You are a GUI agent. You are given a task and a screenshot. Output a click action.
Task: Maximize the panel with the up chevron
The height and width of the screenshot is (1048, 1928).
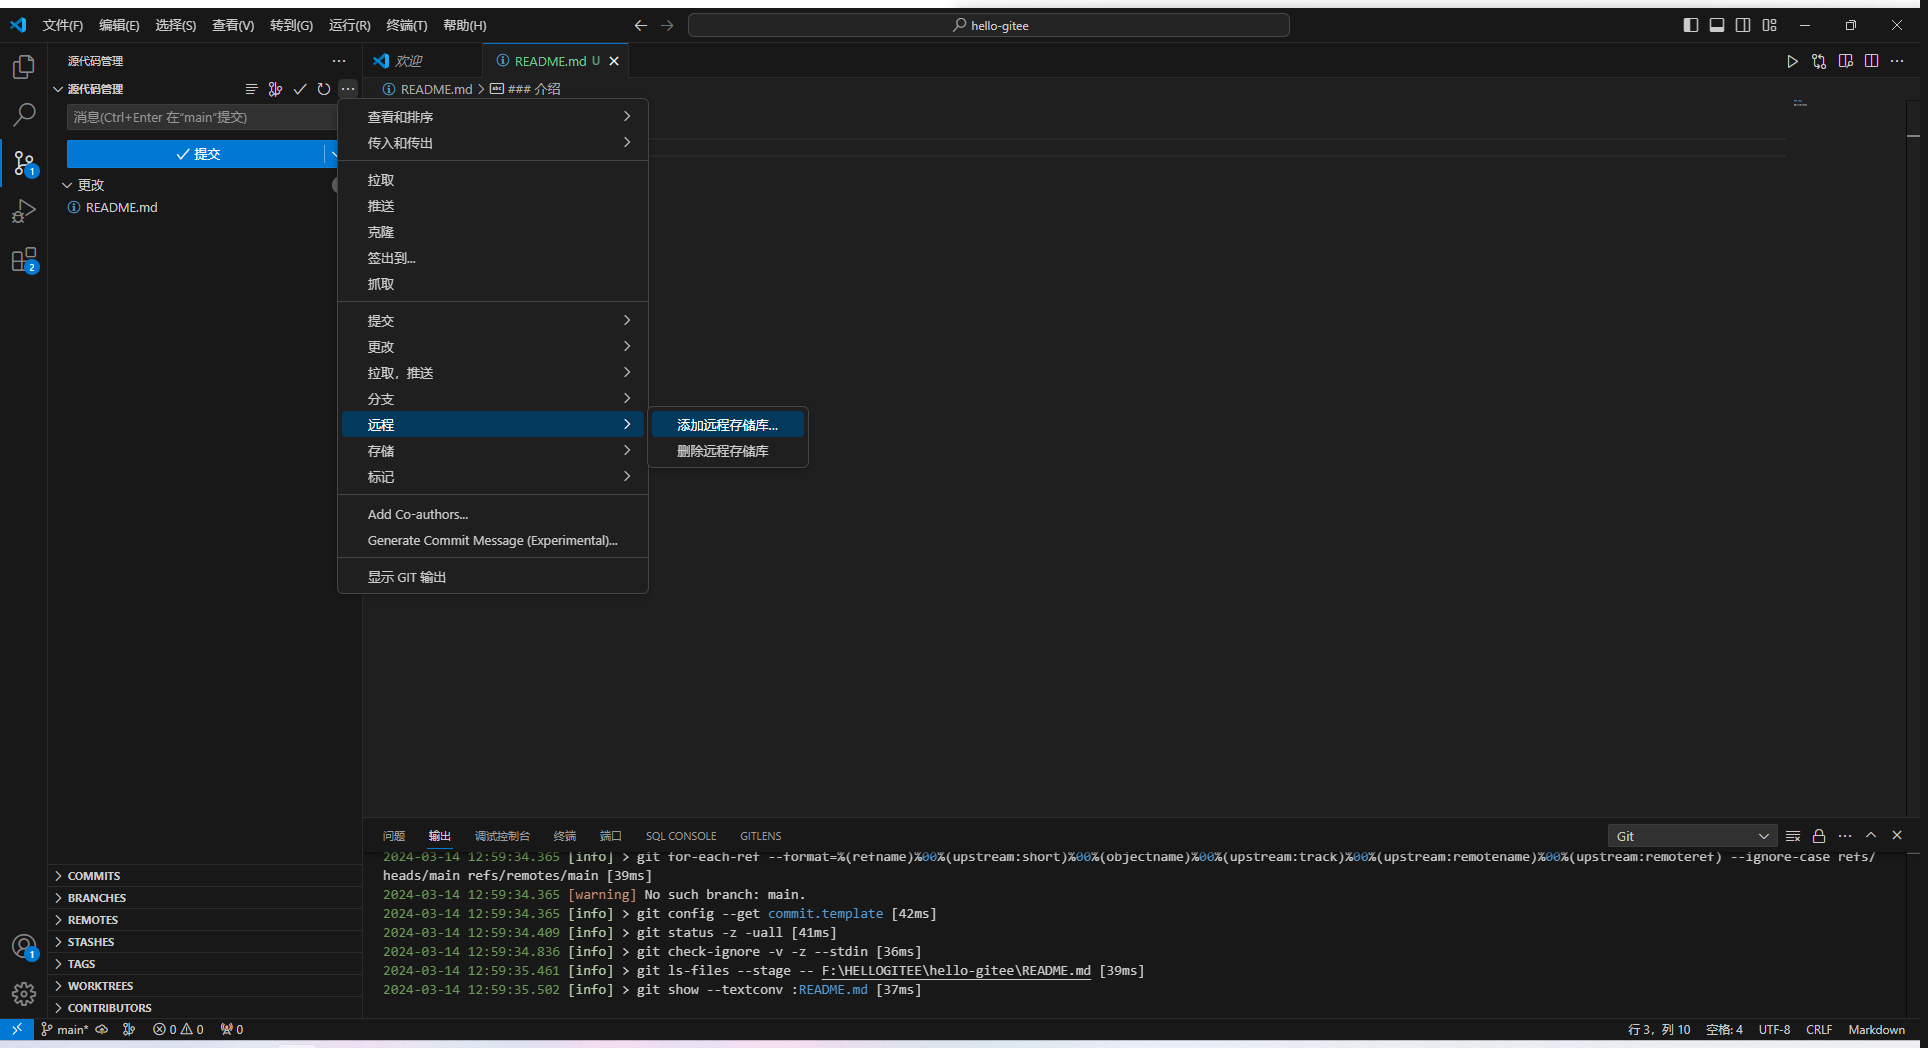pos(1871,836)
